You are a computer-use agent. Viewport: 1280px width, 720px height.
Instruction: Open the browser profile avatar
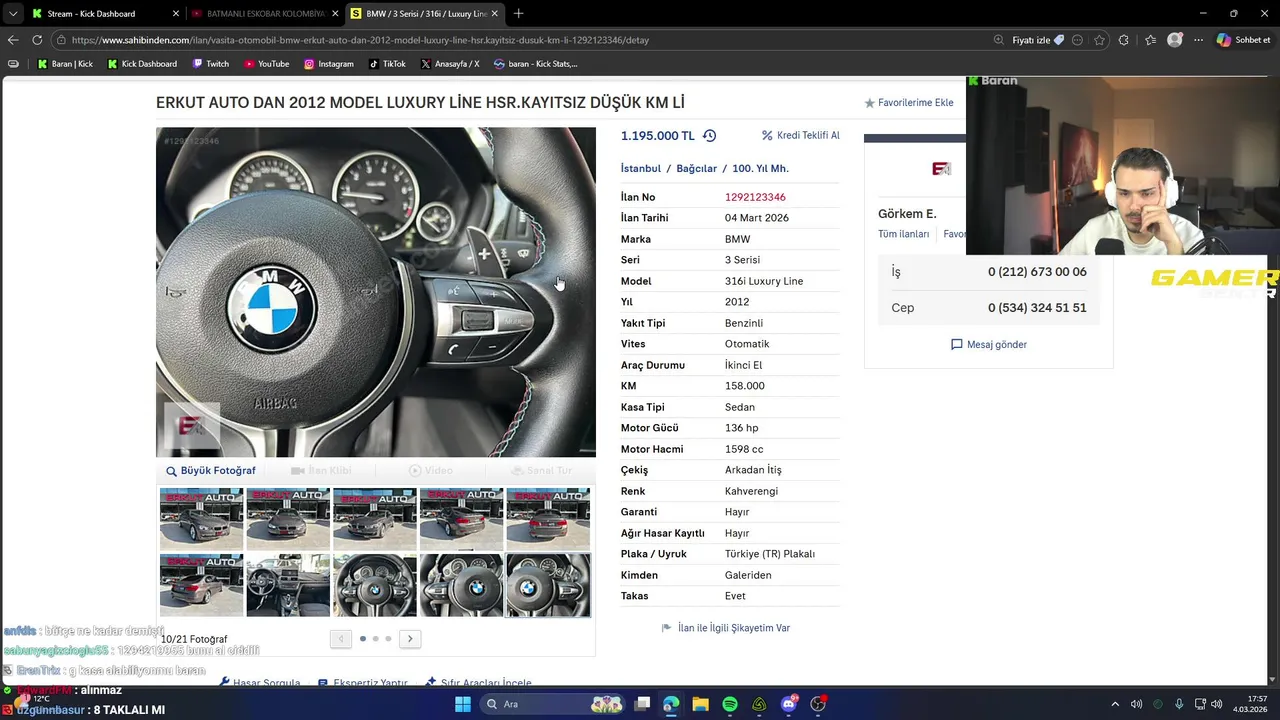click(x=1175, y=40)
